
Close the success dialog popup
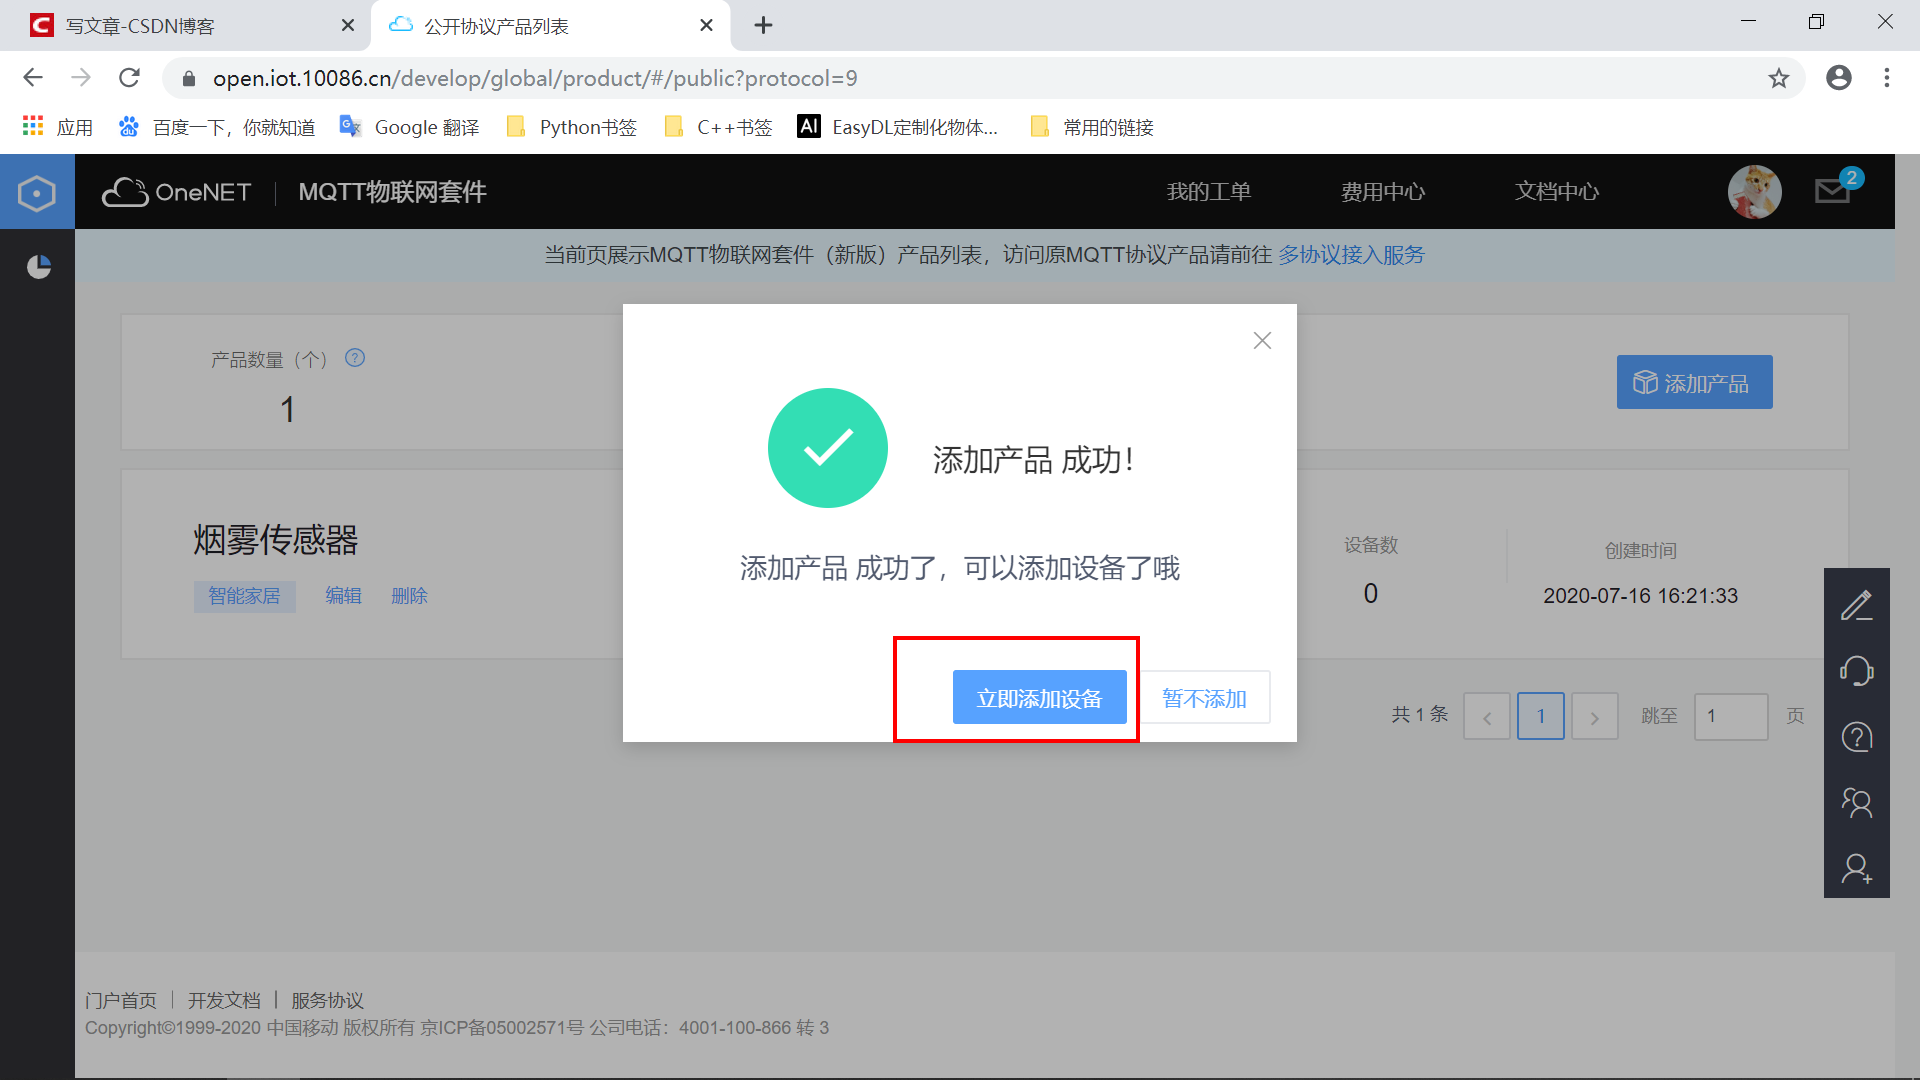coord(1263,340)
